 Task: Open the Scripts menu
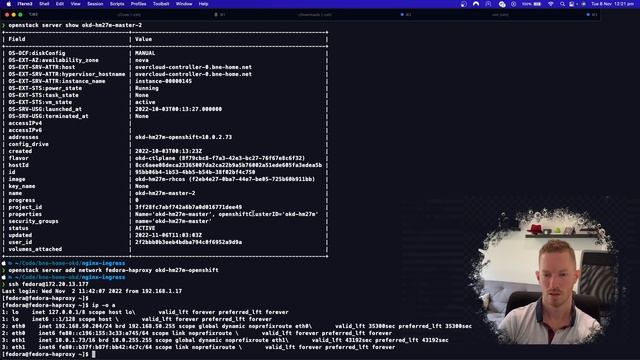tap(117, 4)
